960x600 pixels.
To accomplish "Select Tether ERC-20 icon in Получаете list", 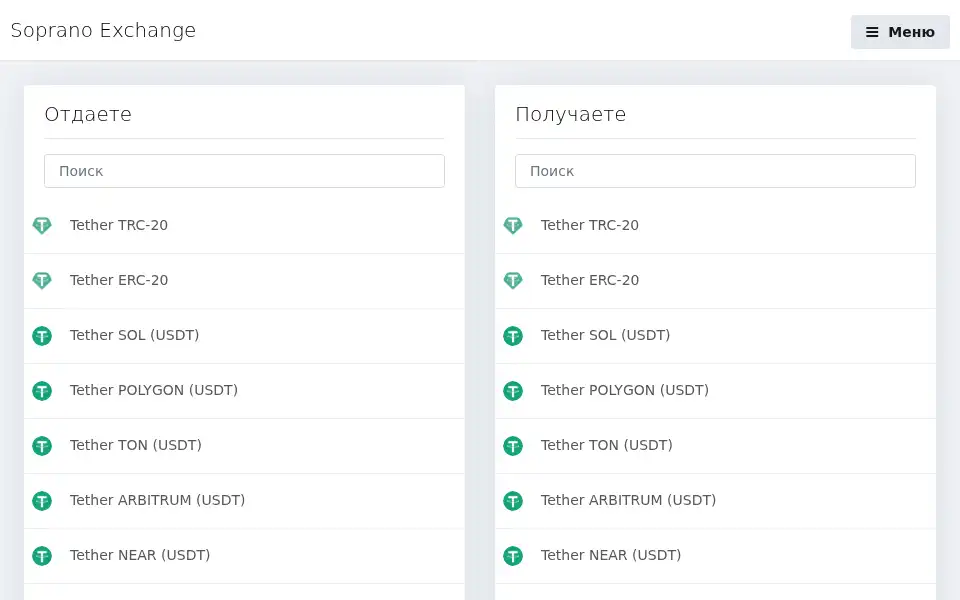I will pyautogui.click(x=513, y=280).
